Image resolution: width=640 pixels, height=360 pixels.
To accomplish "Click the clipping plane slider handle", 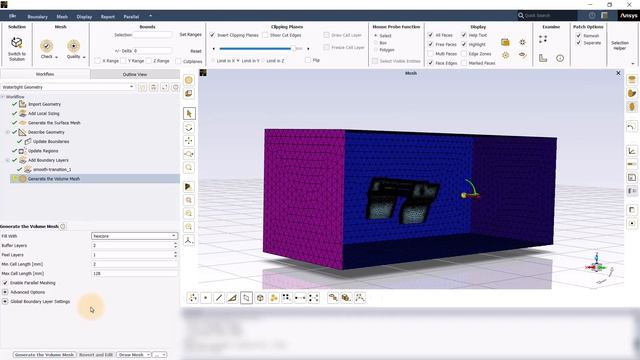I will (x=293, y=49).
